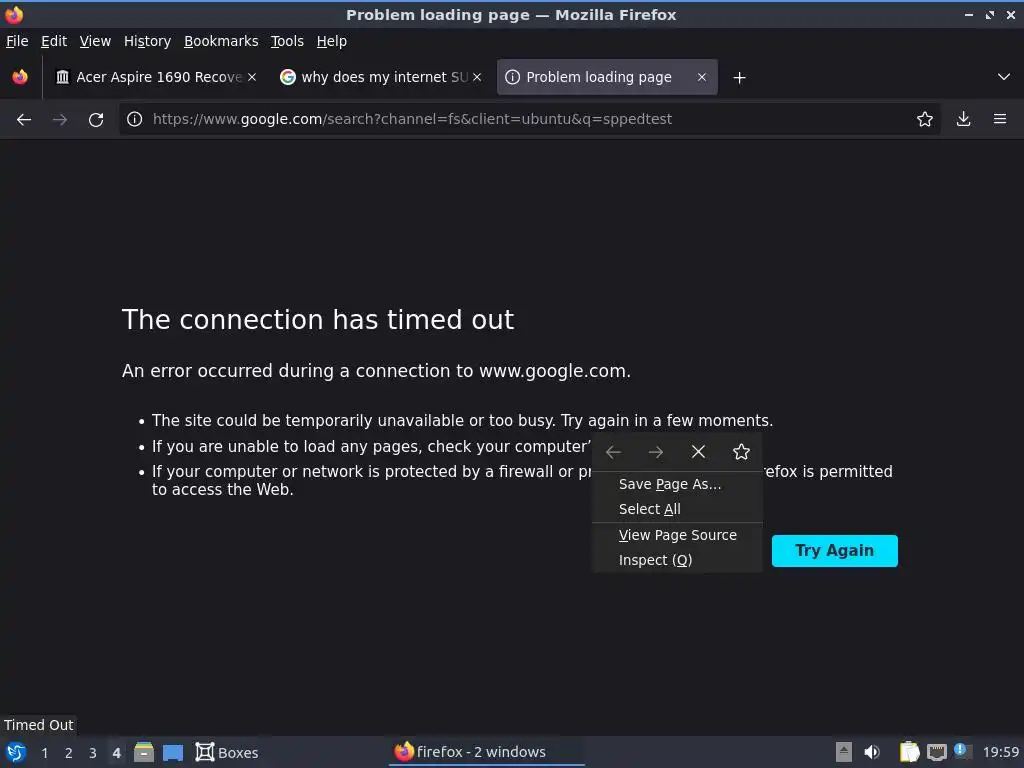Click back arrow in the context menu
Viewport: 1024px width, 768px height.
click(x=613, y=452)
